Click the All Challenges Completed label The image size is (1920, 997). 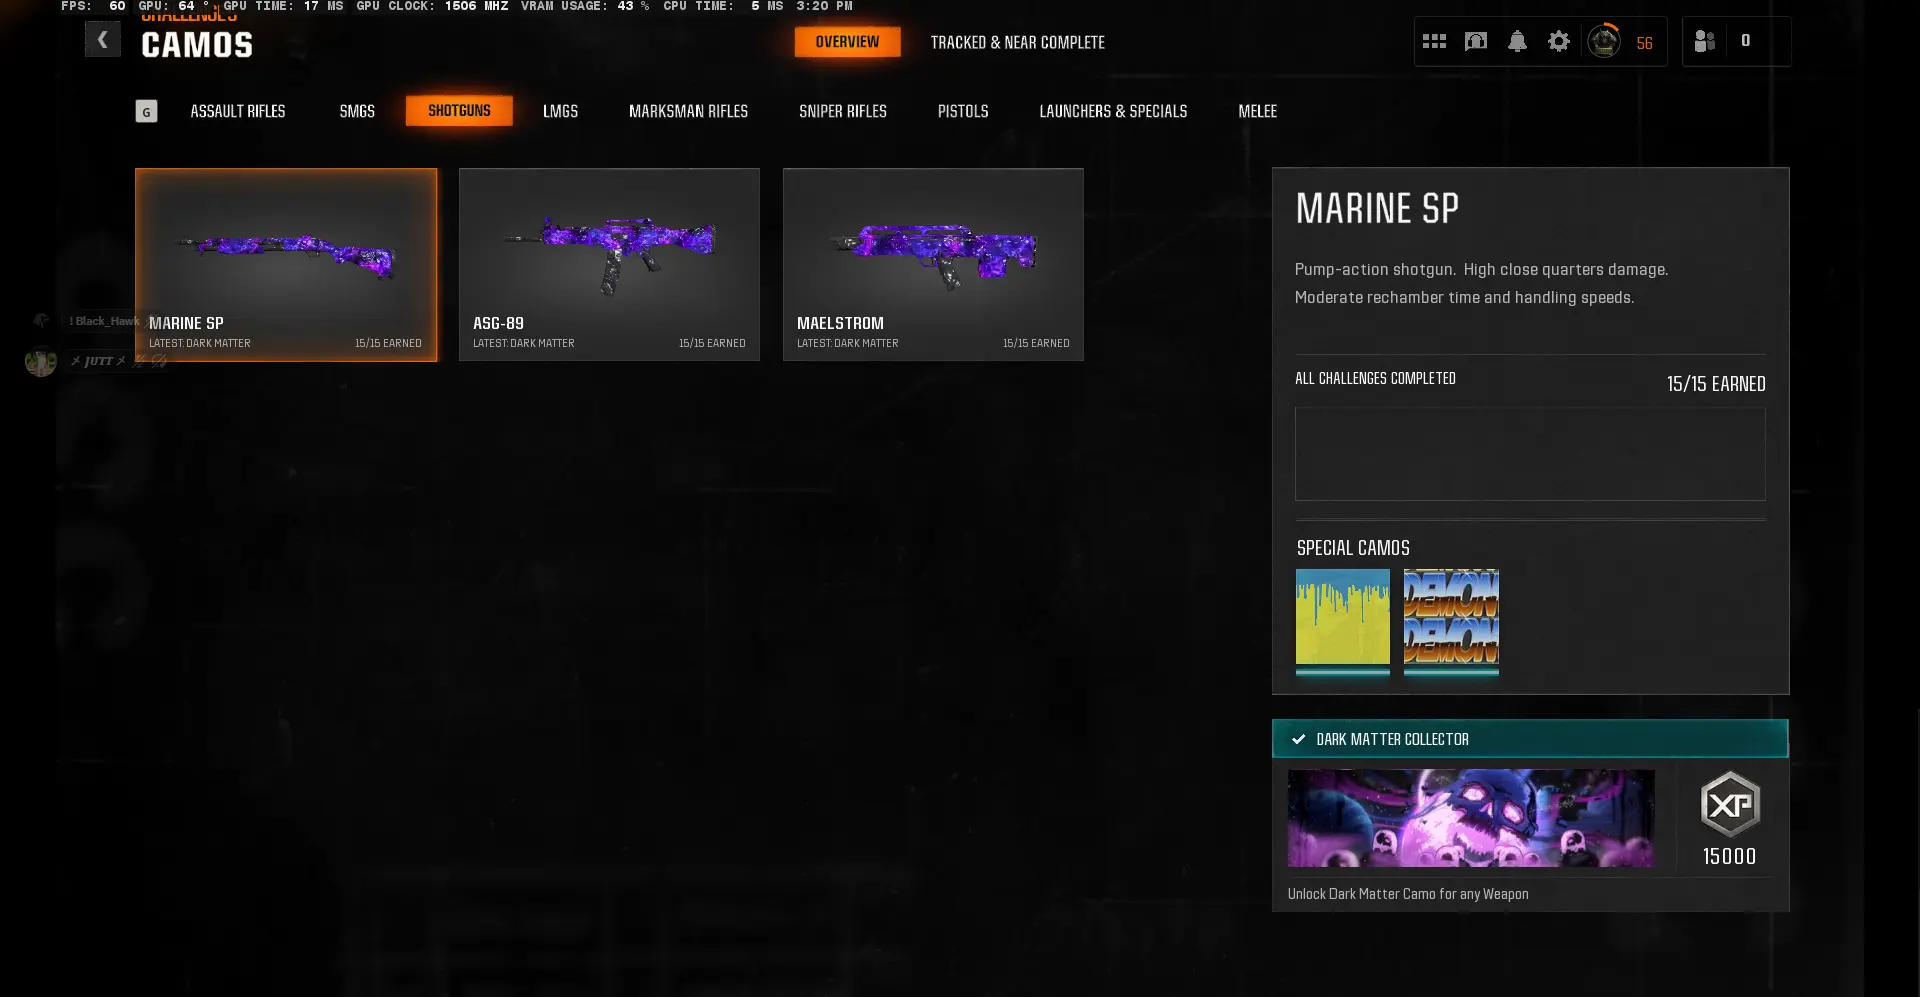tap(1375, 379)
